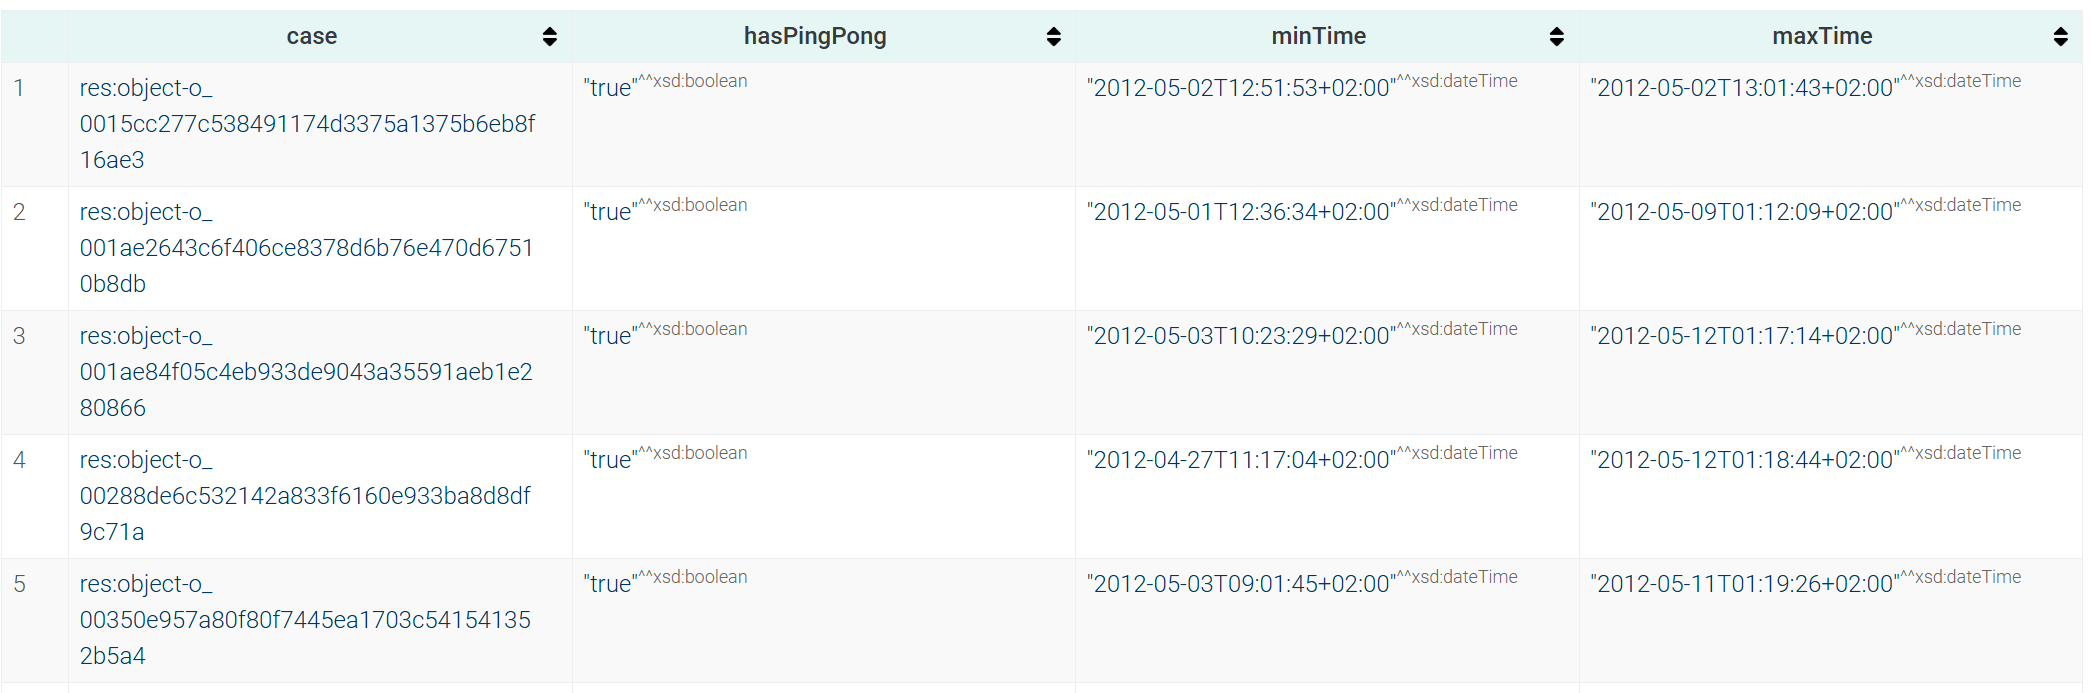This screenshot has width=2091, height=693.
Task: Select row number 4 cell
Action: click(x=19, y=460)
